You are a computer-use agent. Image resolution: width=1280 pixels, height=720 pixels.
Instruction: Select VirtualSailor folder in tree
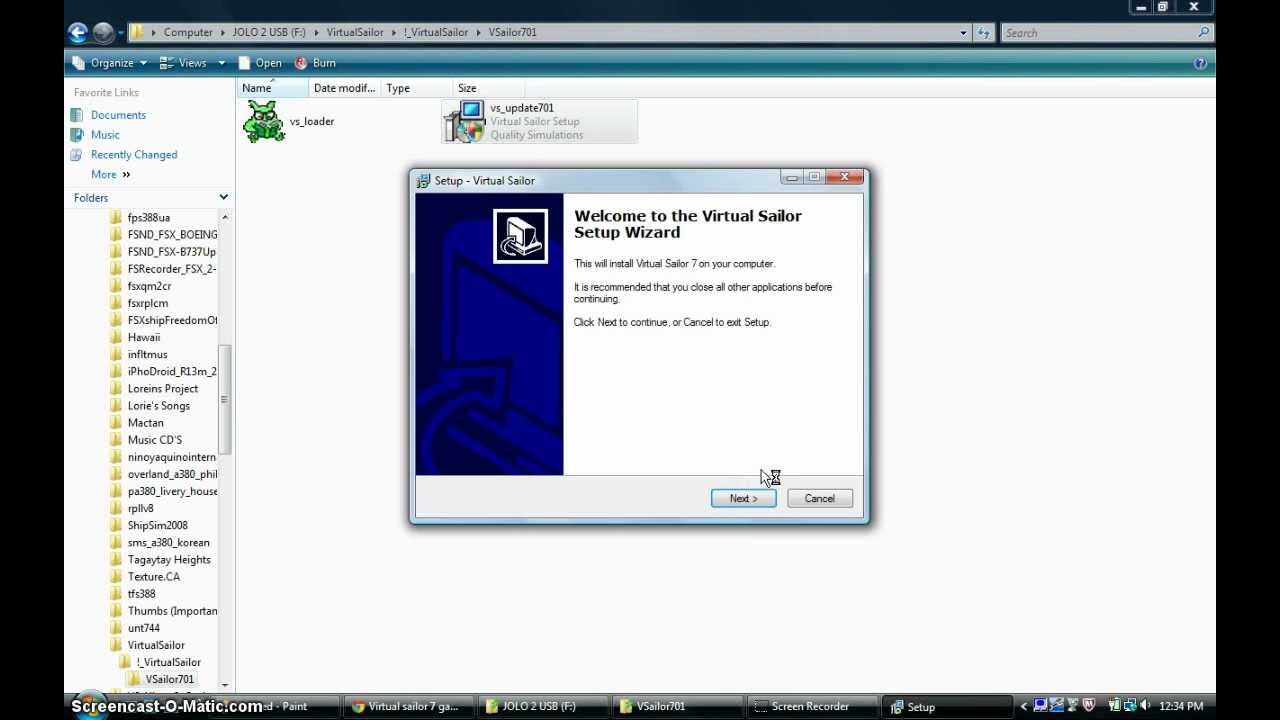[156, 645]
